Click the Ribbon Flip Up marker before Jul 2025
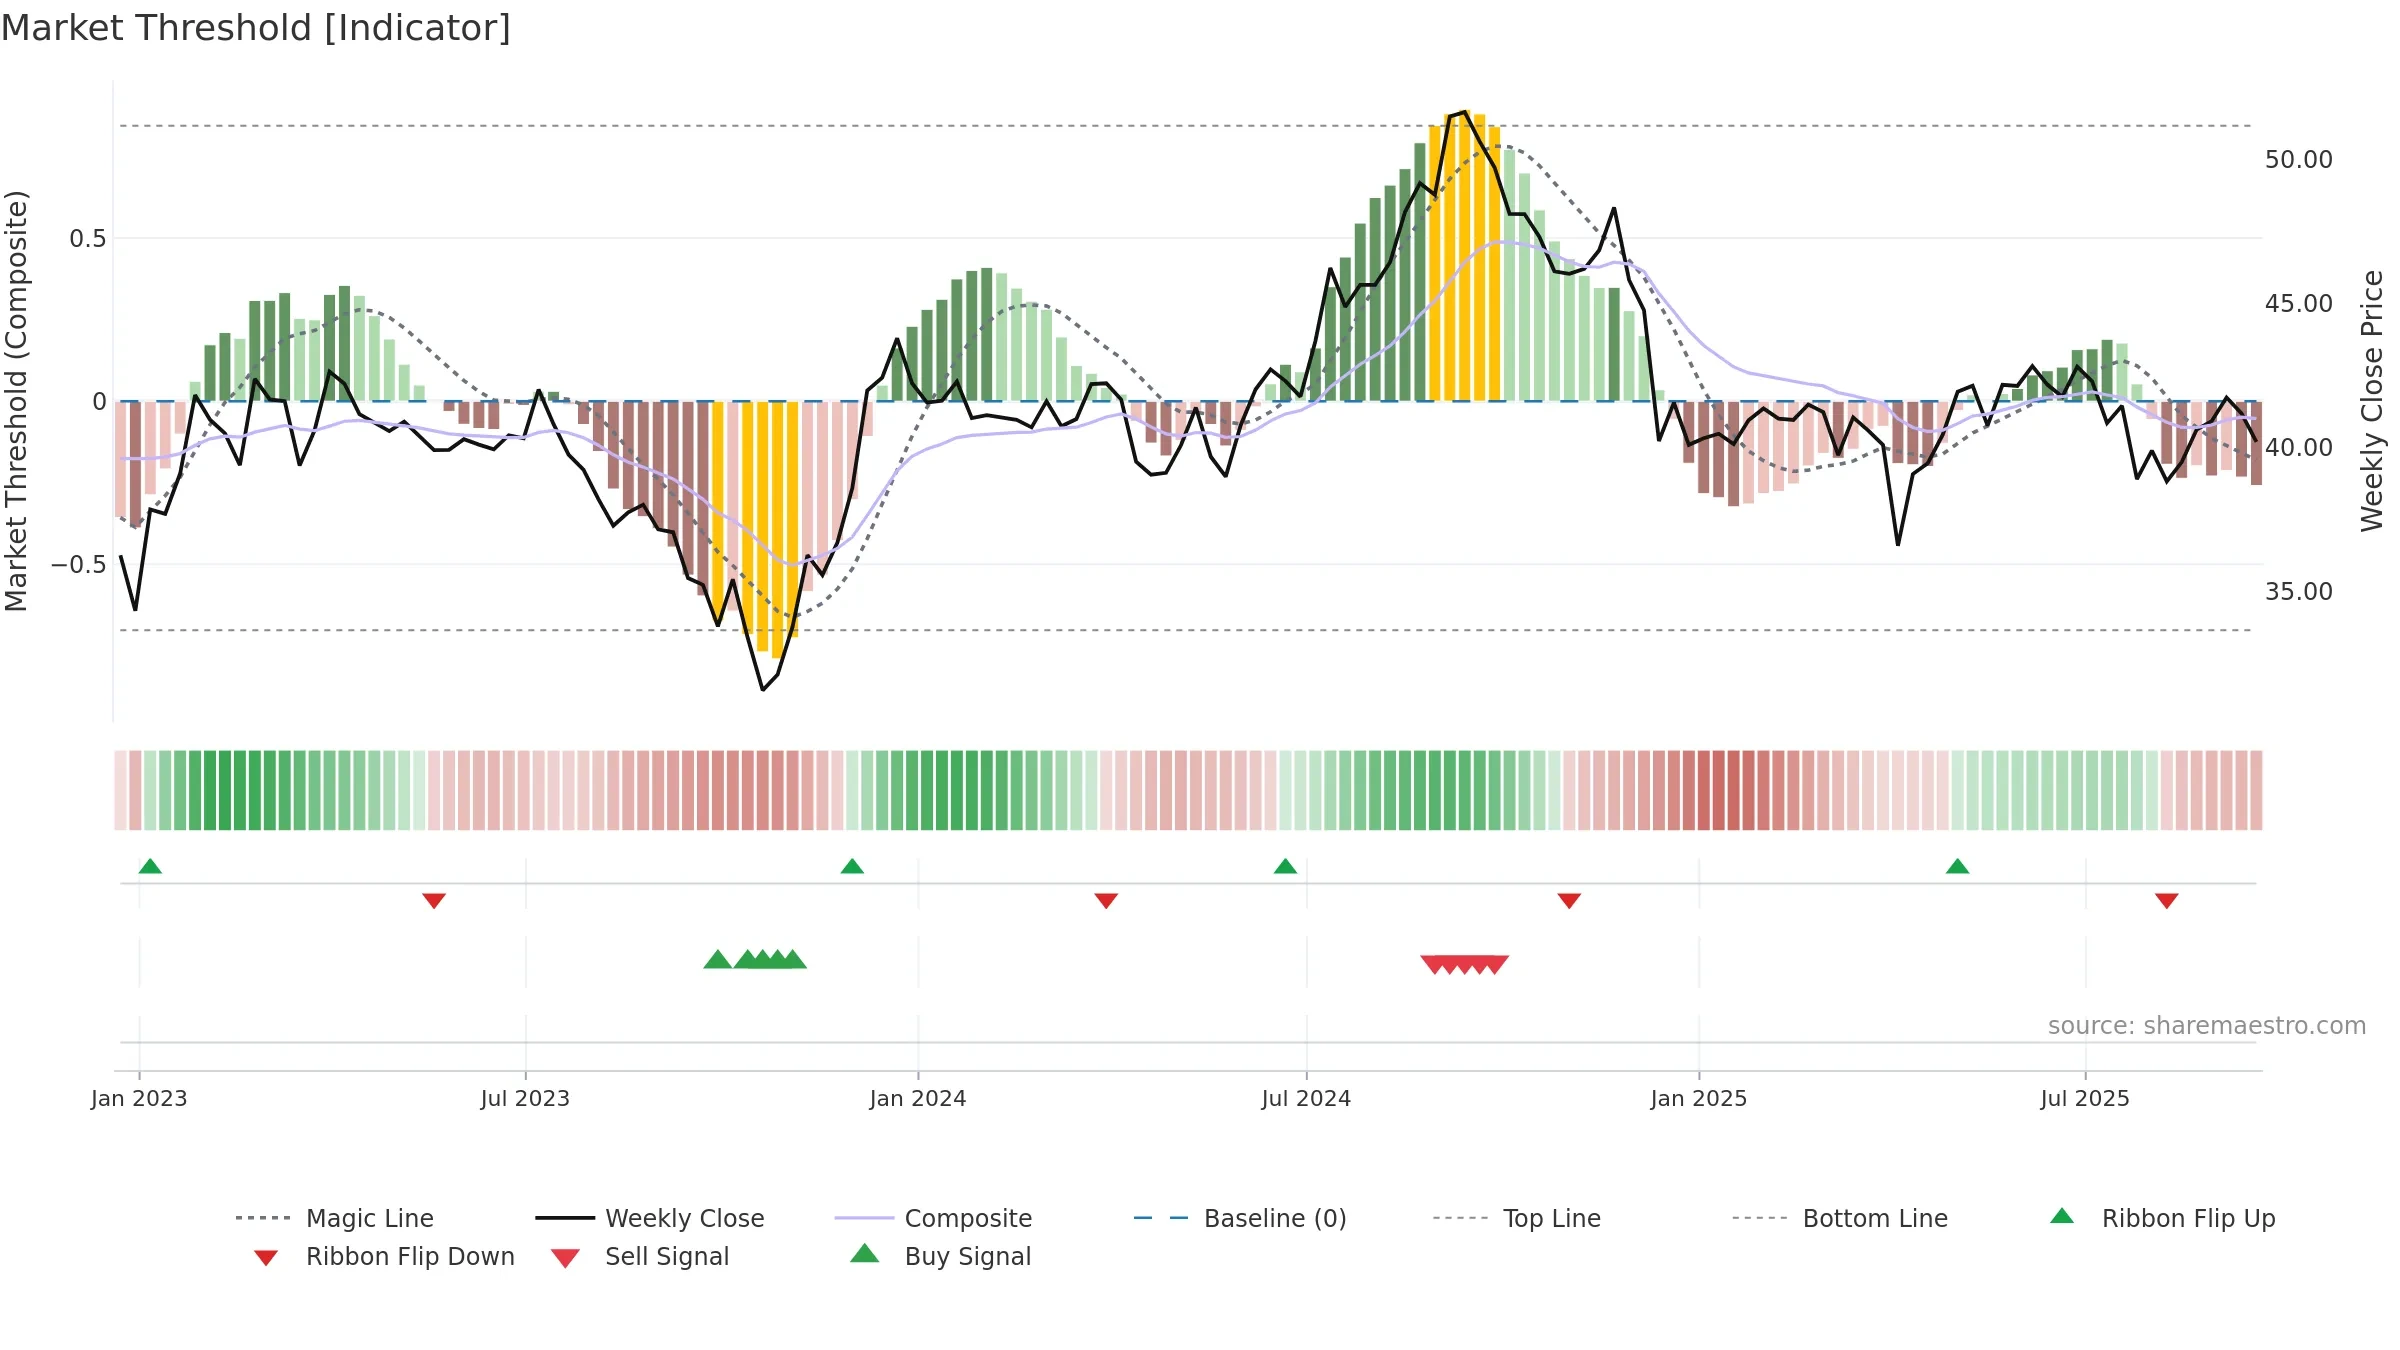Screen dimensions: 2400x1350 pos(1958,866)
